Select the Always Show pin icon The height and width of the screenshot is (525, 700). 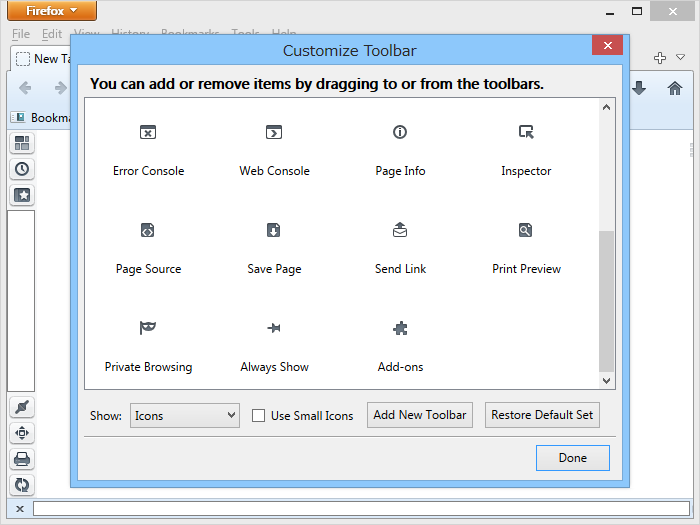[274, 328]
